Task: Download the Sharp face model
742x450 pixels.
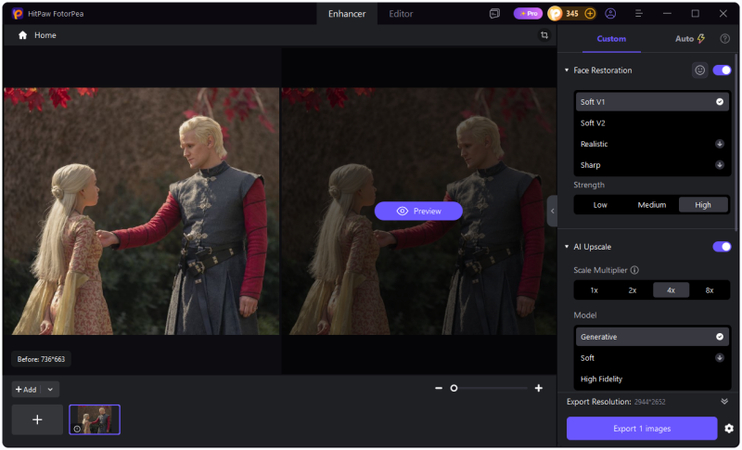Action: [x=719, y=165]
